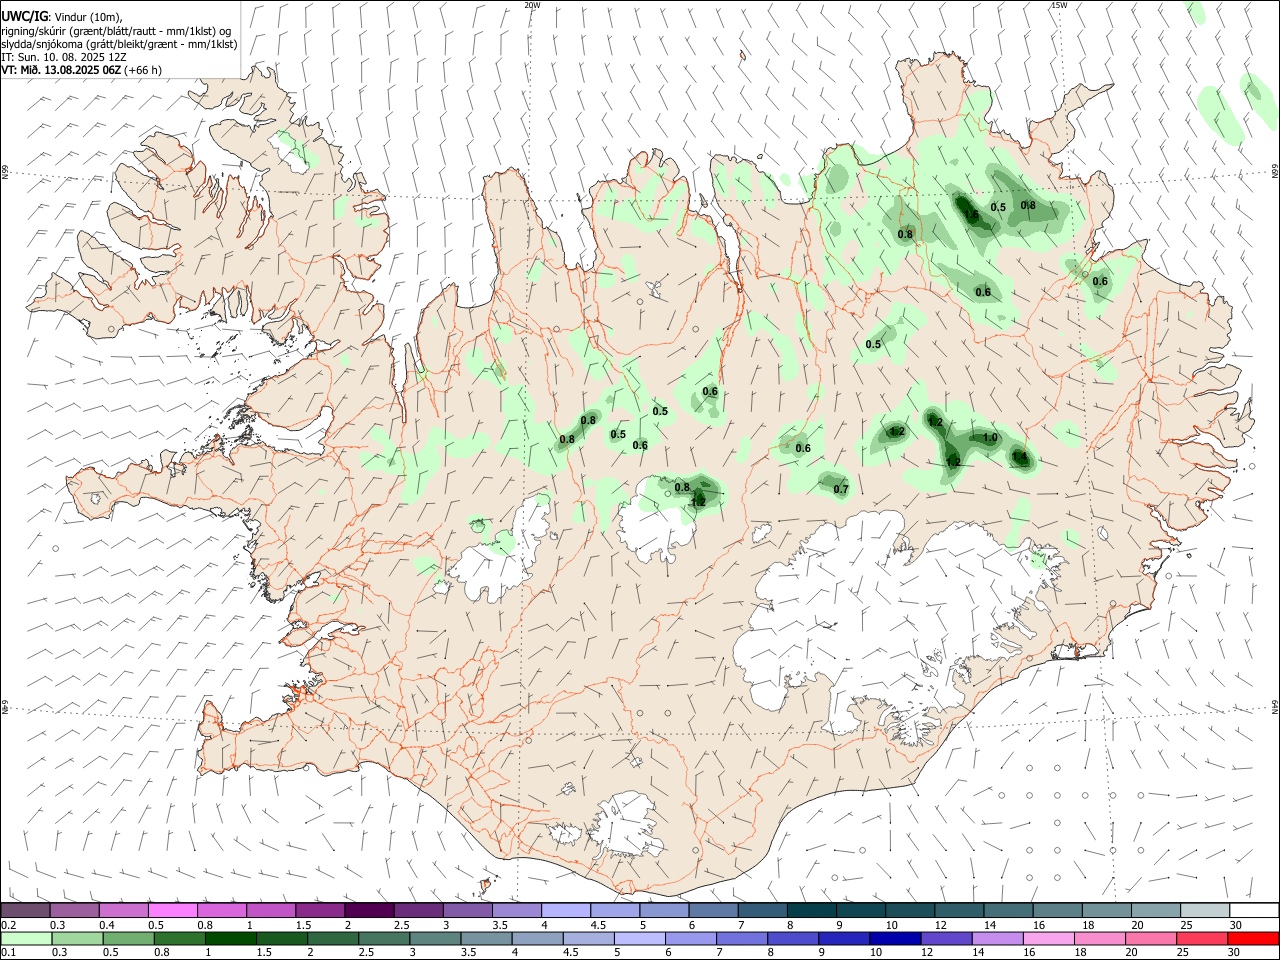The width and height of the screenshot is (1280, 960).
Task: Click the '30' label on the upper scale
Action: 1236,925
